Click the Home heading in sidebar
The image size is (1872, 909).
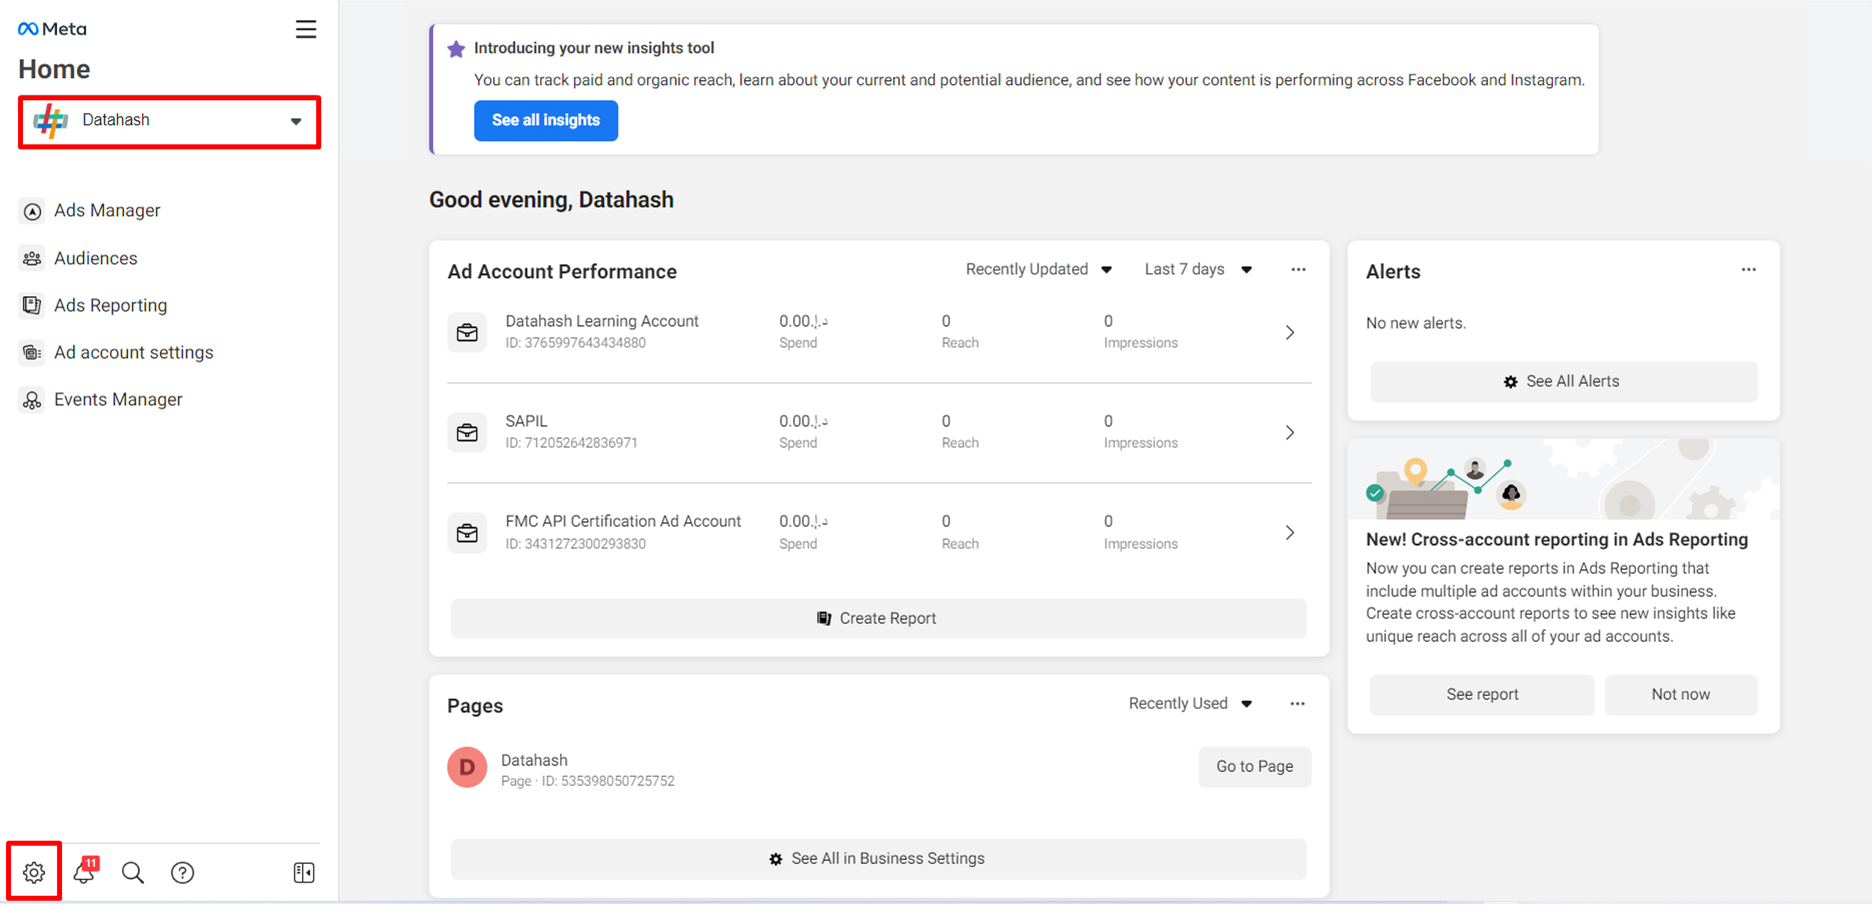54,69
